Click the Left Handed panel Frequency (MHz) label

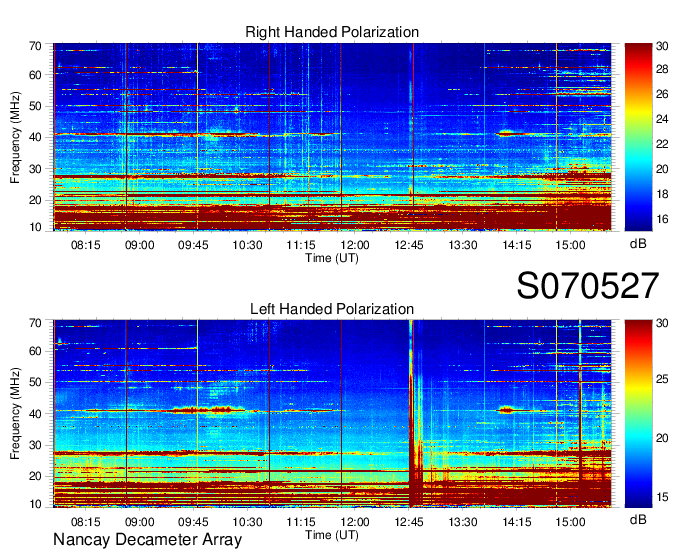point(15,414)
